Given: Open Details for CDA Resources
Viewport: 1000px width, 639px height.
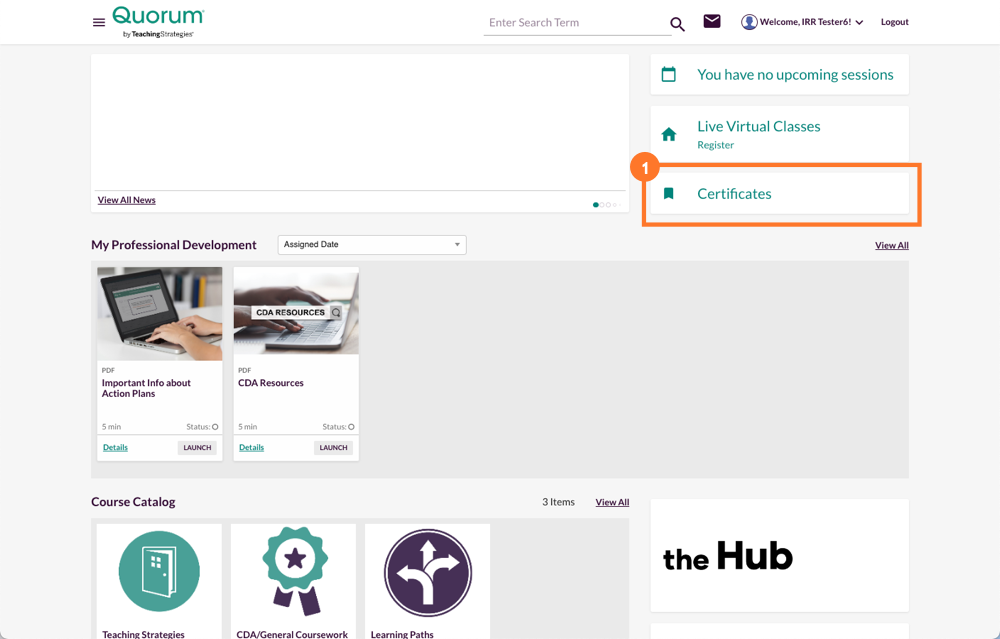Looking at the screenshot, I should click(x=251, y=447).
